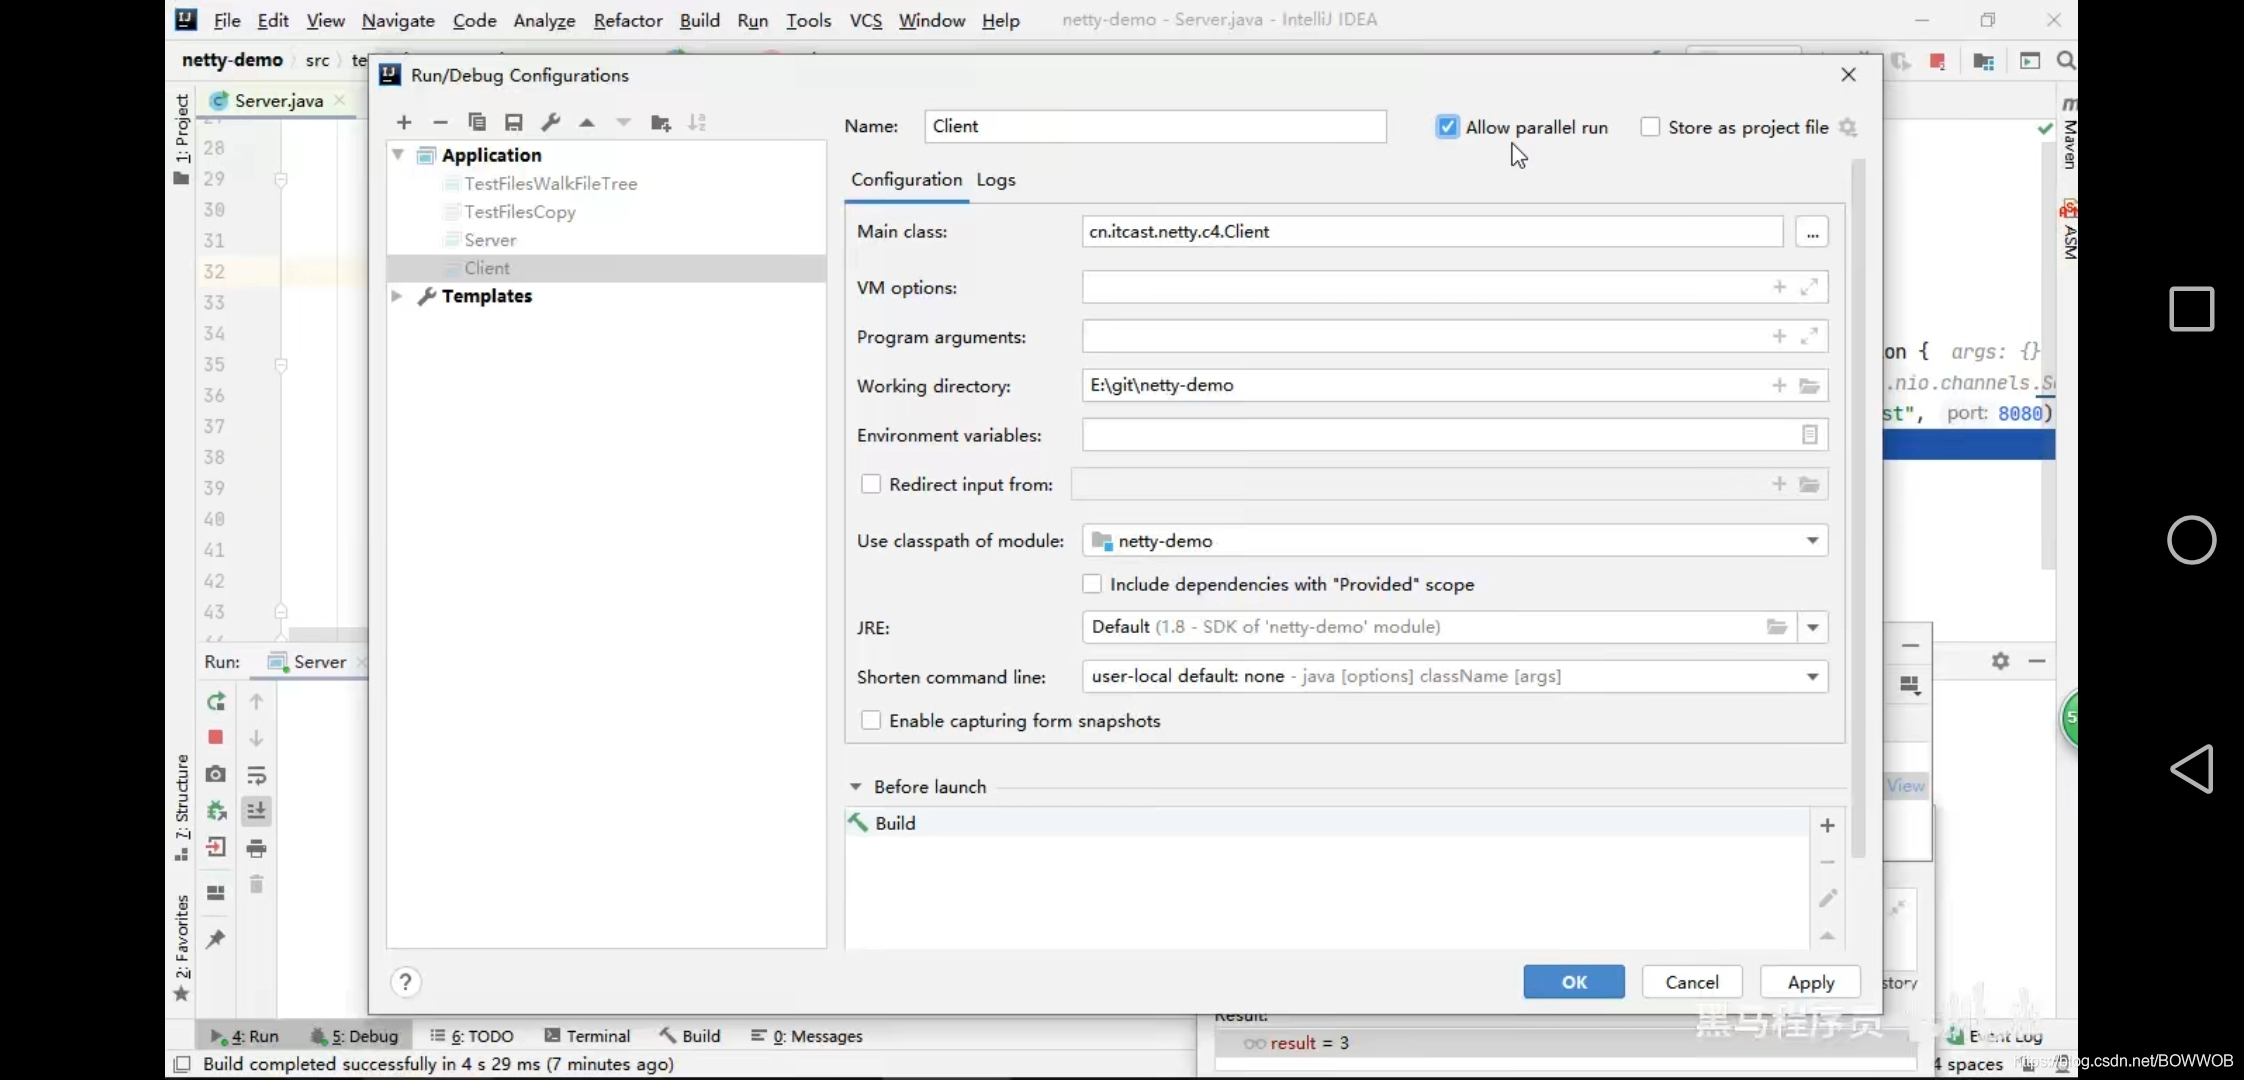This screenshot has height=1080, width=2244.
Task: Click the Apply button
Action: tap(1810, 982)
